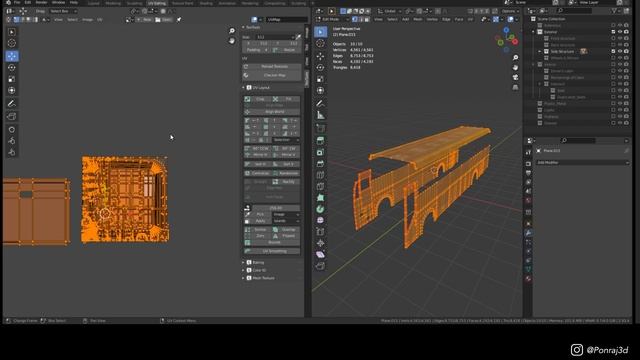Toggle exclude checkbox for Side Structure collection
This screenshot has height=360, width=640.
[613, 51]
